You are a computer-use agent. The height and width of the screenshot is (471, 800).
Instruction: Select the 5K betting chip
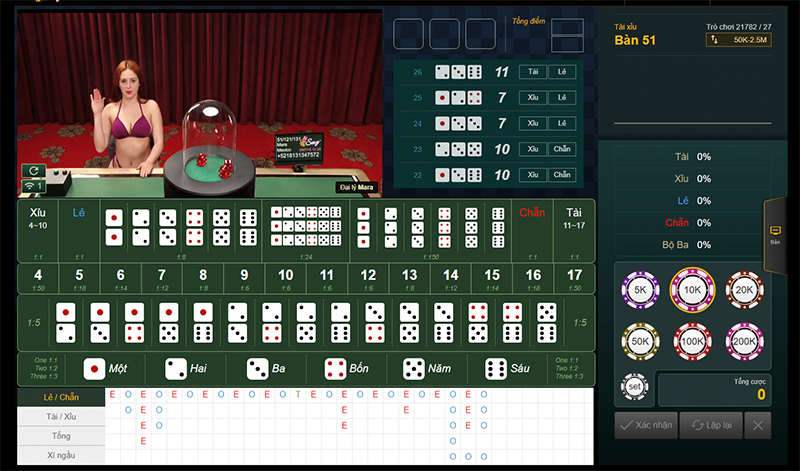coord(640,290)
